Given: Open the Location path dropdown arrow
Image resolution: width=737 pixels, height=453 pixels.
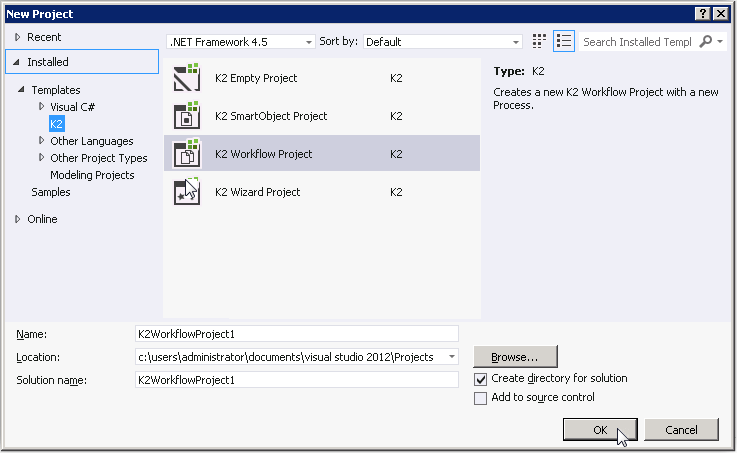Looking at the screenshot, I should [452, 357].
